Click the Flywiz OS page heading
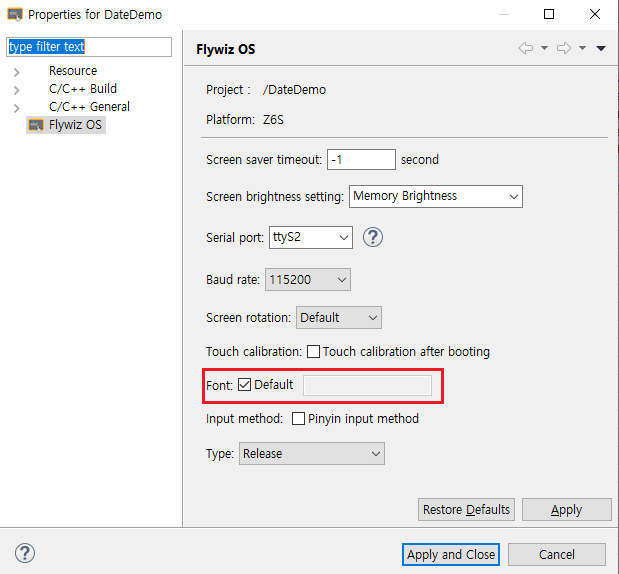619x574 pixels. pos(225,49)
